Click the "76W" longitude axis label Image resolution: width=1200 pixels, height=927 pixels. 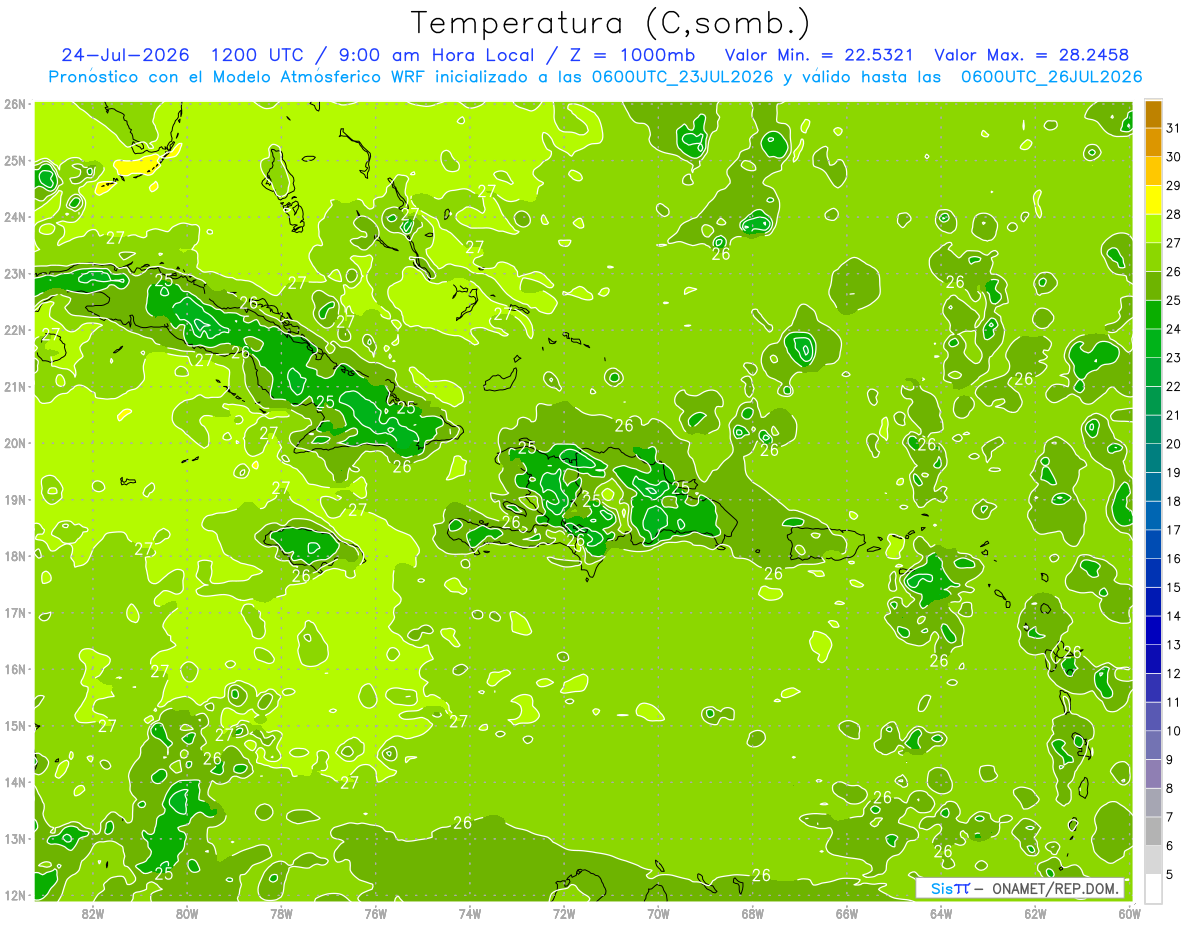click(x=375, y=913)
